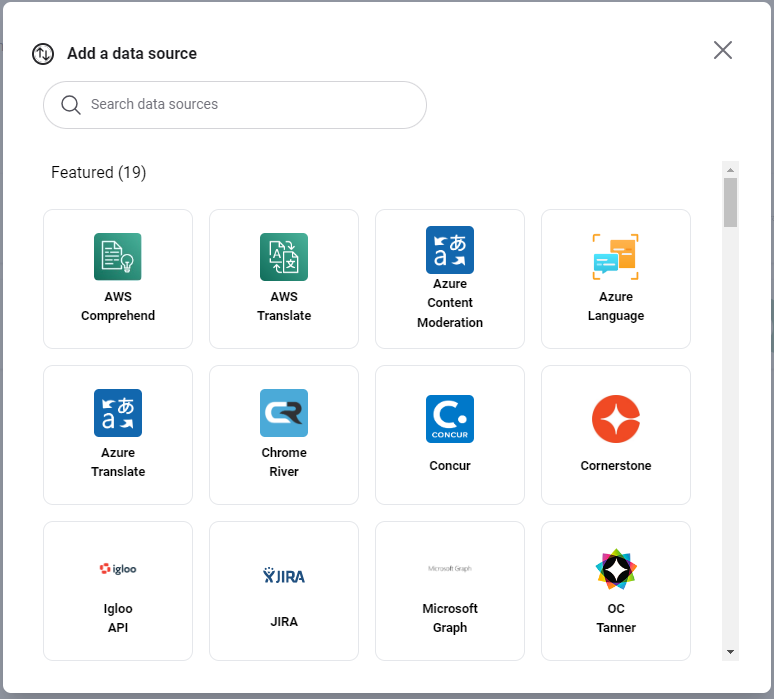
Task: Click the vertical scrollbar thumb
Action: click(730, 202)
